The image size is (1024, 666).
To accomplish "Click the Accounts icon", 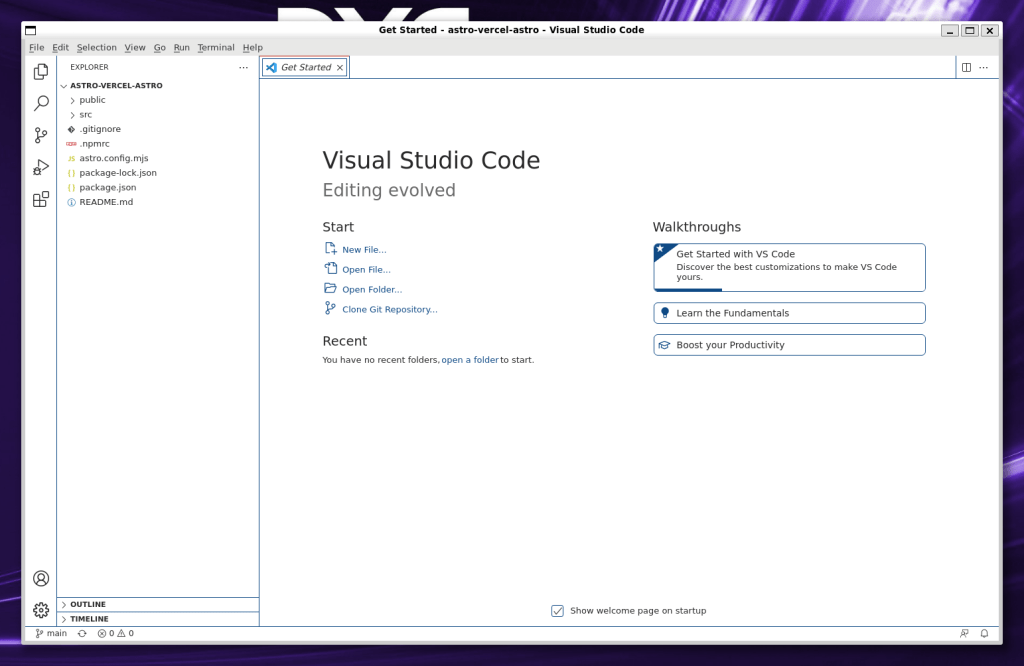I will tap(41, 578).
